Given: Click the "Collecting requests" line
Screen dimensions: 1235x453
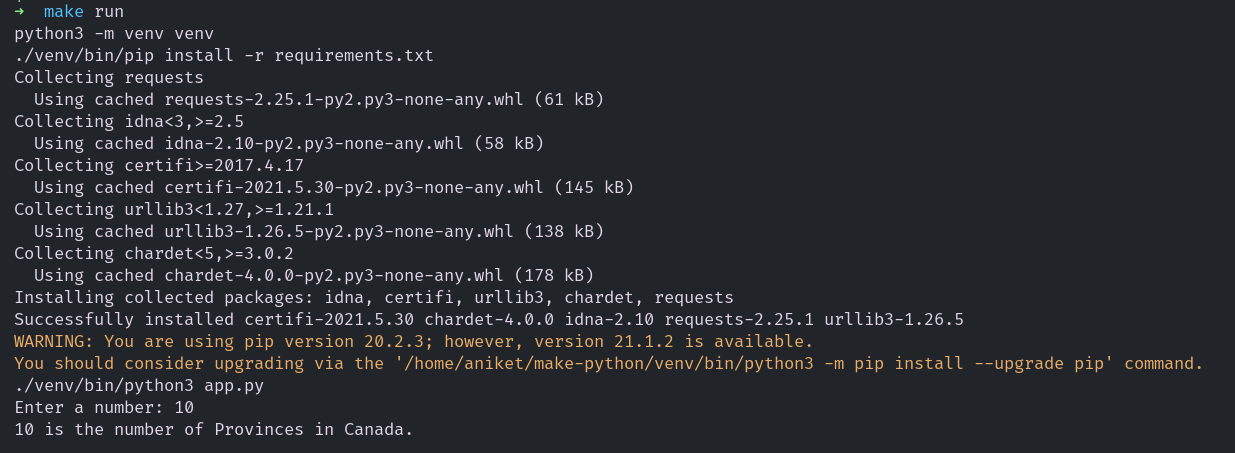Looking at the screenshot, I should click(x=108, y=77).
